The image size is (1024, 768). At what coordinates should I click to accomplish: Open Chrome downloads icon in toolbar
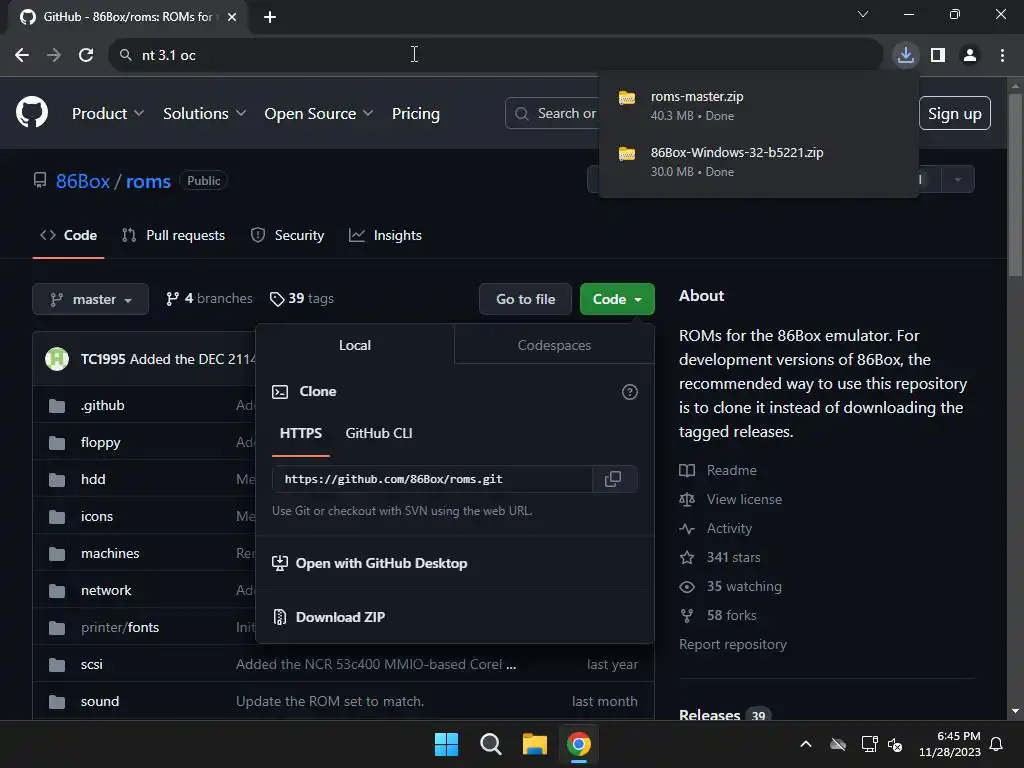tap(905, 55)
